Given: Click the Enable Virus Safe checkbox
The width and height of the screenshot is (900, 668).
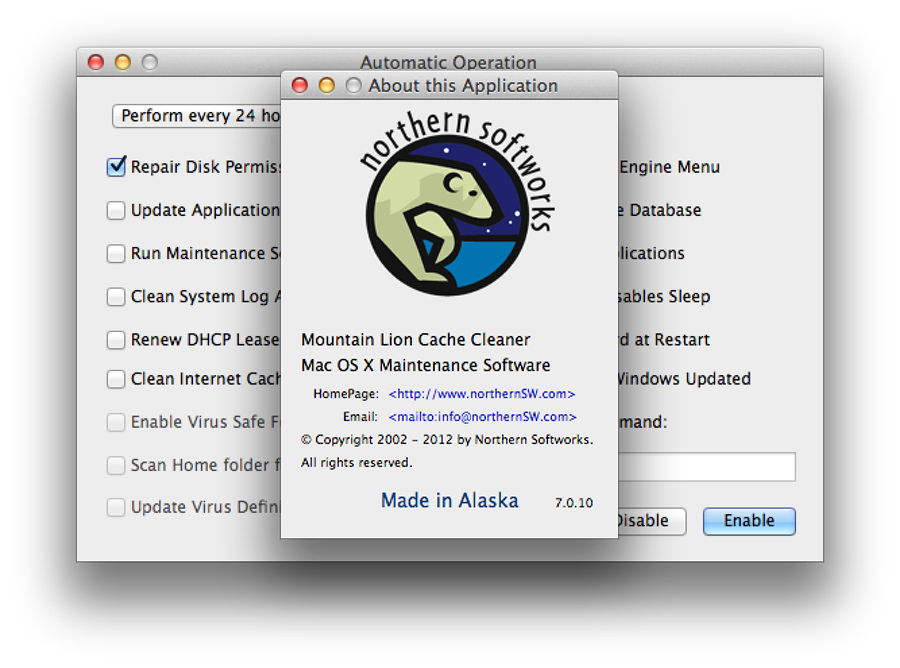Looking at the screenshot, I should click(116, 422).
